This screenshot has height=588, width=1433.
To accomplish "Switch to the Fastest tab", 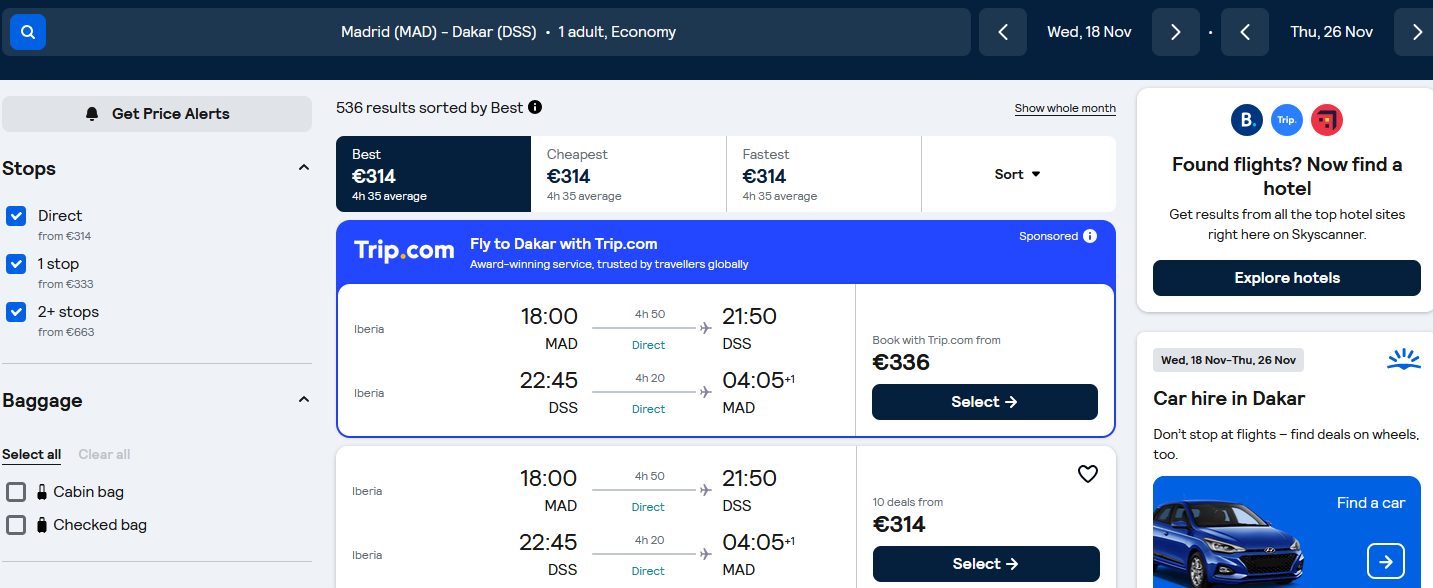I will click(823, 174).
